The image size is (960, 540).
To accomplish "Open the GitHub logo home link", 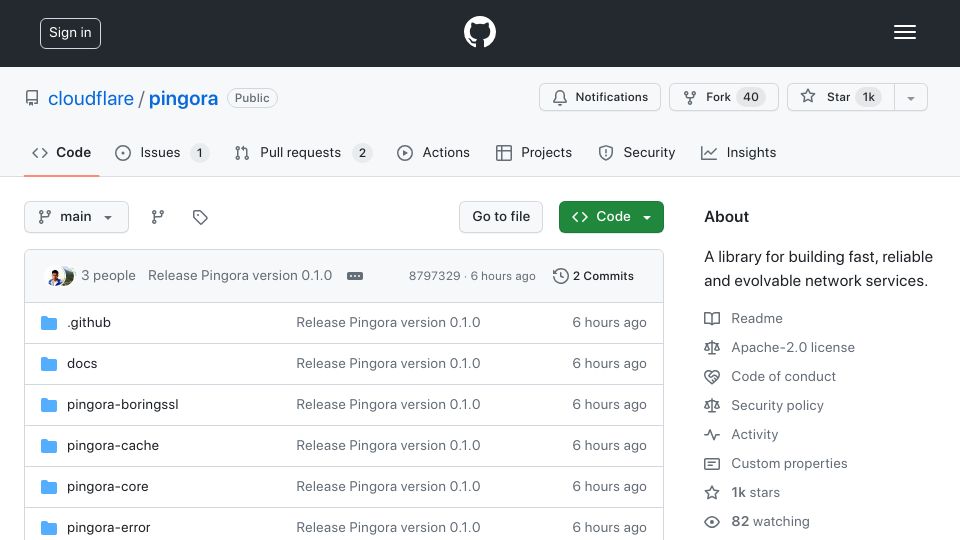I will tap(479, 32).
